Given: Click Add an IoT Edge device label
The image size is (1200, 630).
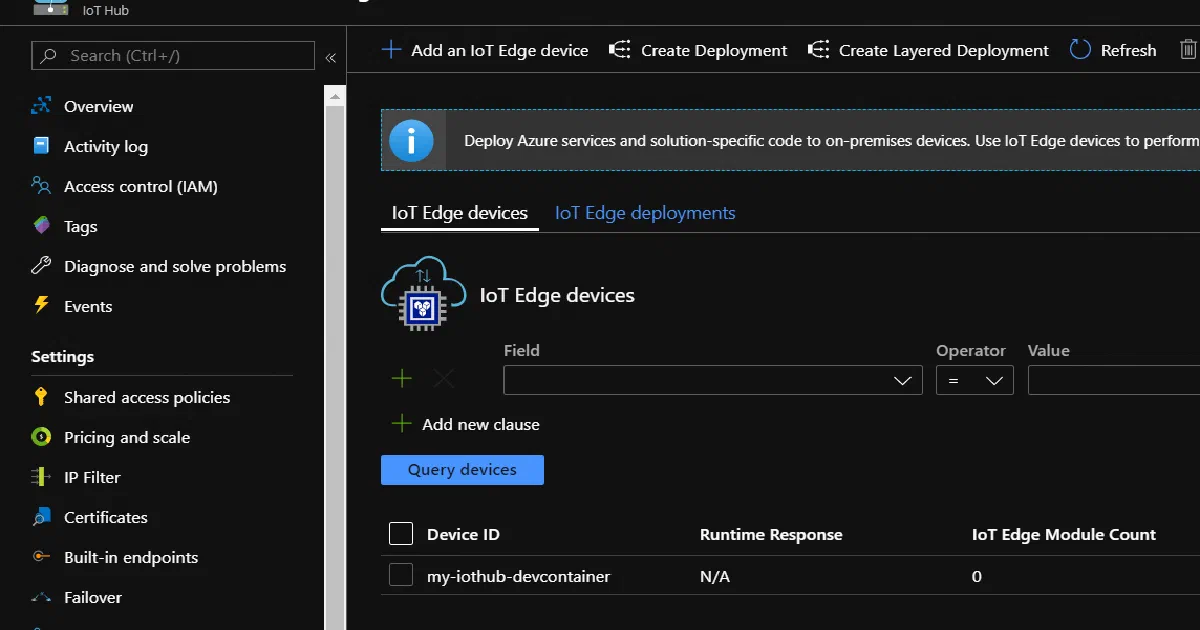Looking at the screenshot, I should point(500,50).
